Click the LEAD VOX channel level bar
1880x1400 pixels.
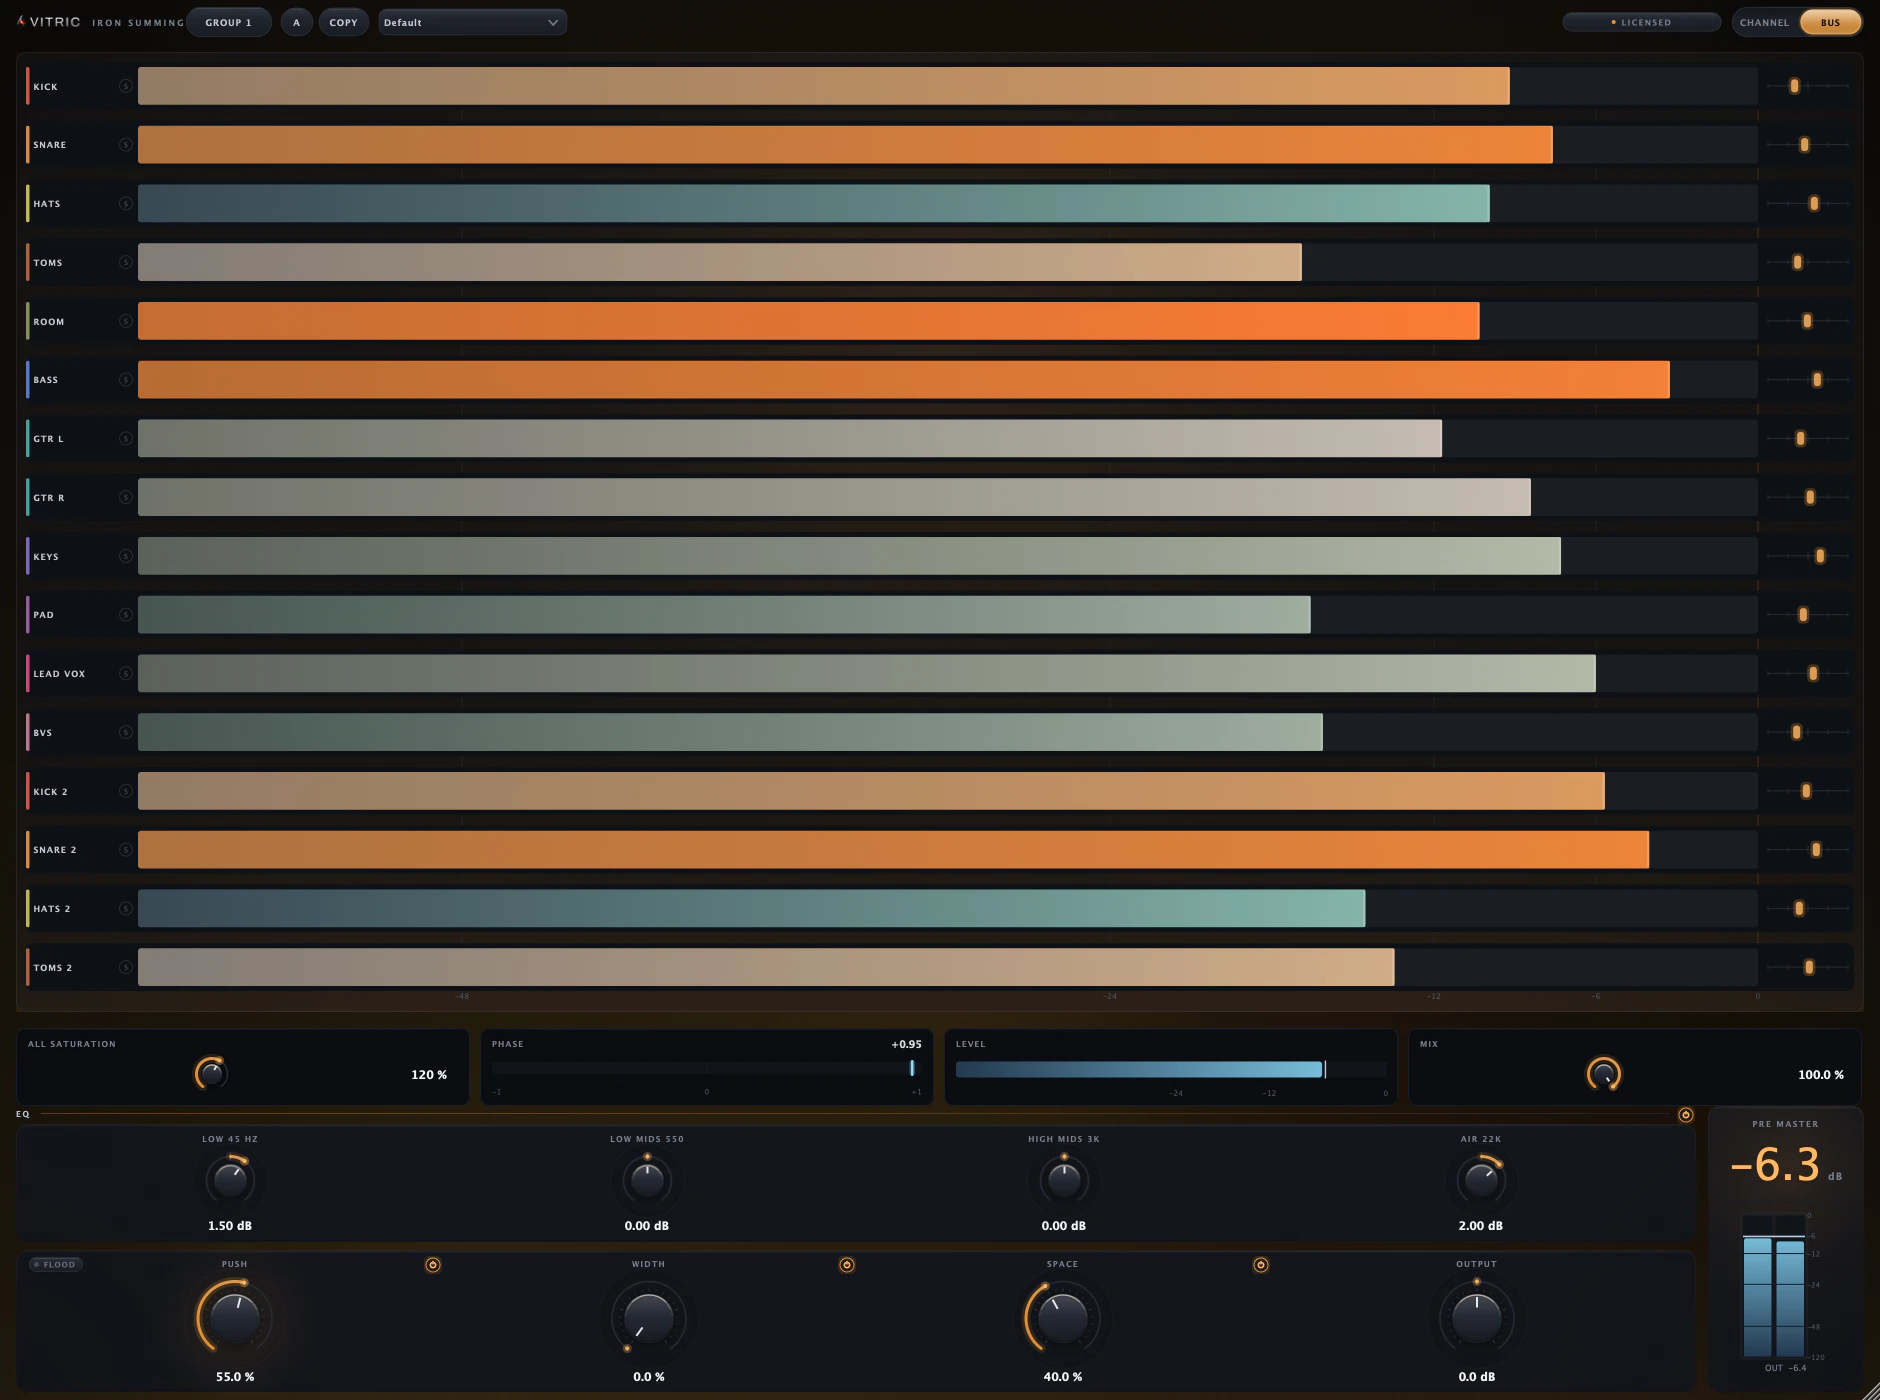(947, 674)
